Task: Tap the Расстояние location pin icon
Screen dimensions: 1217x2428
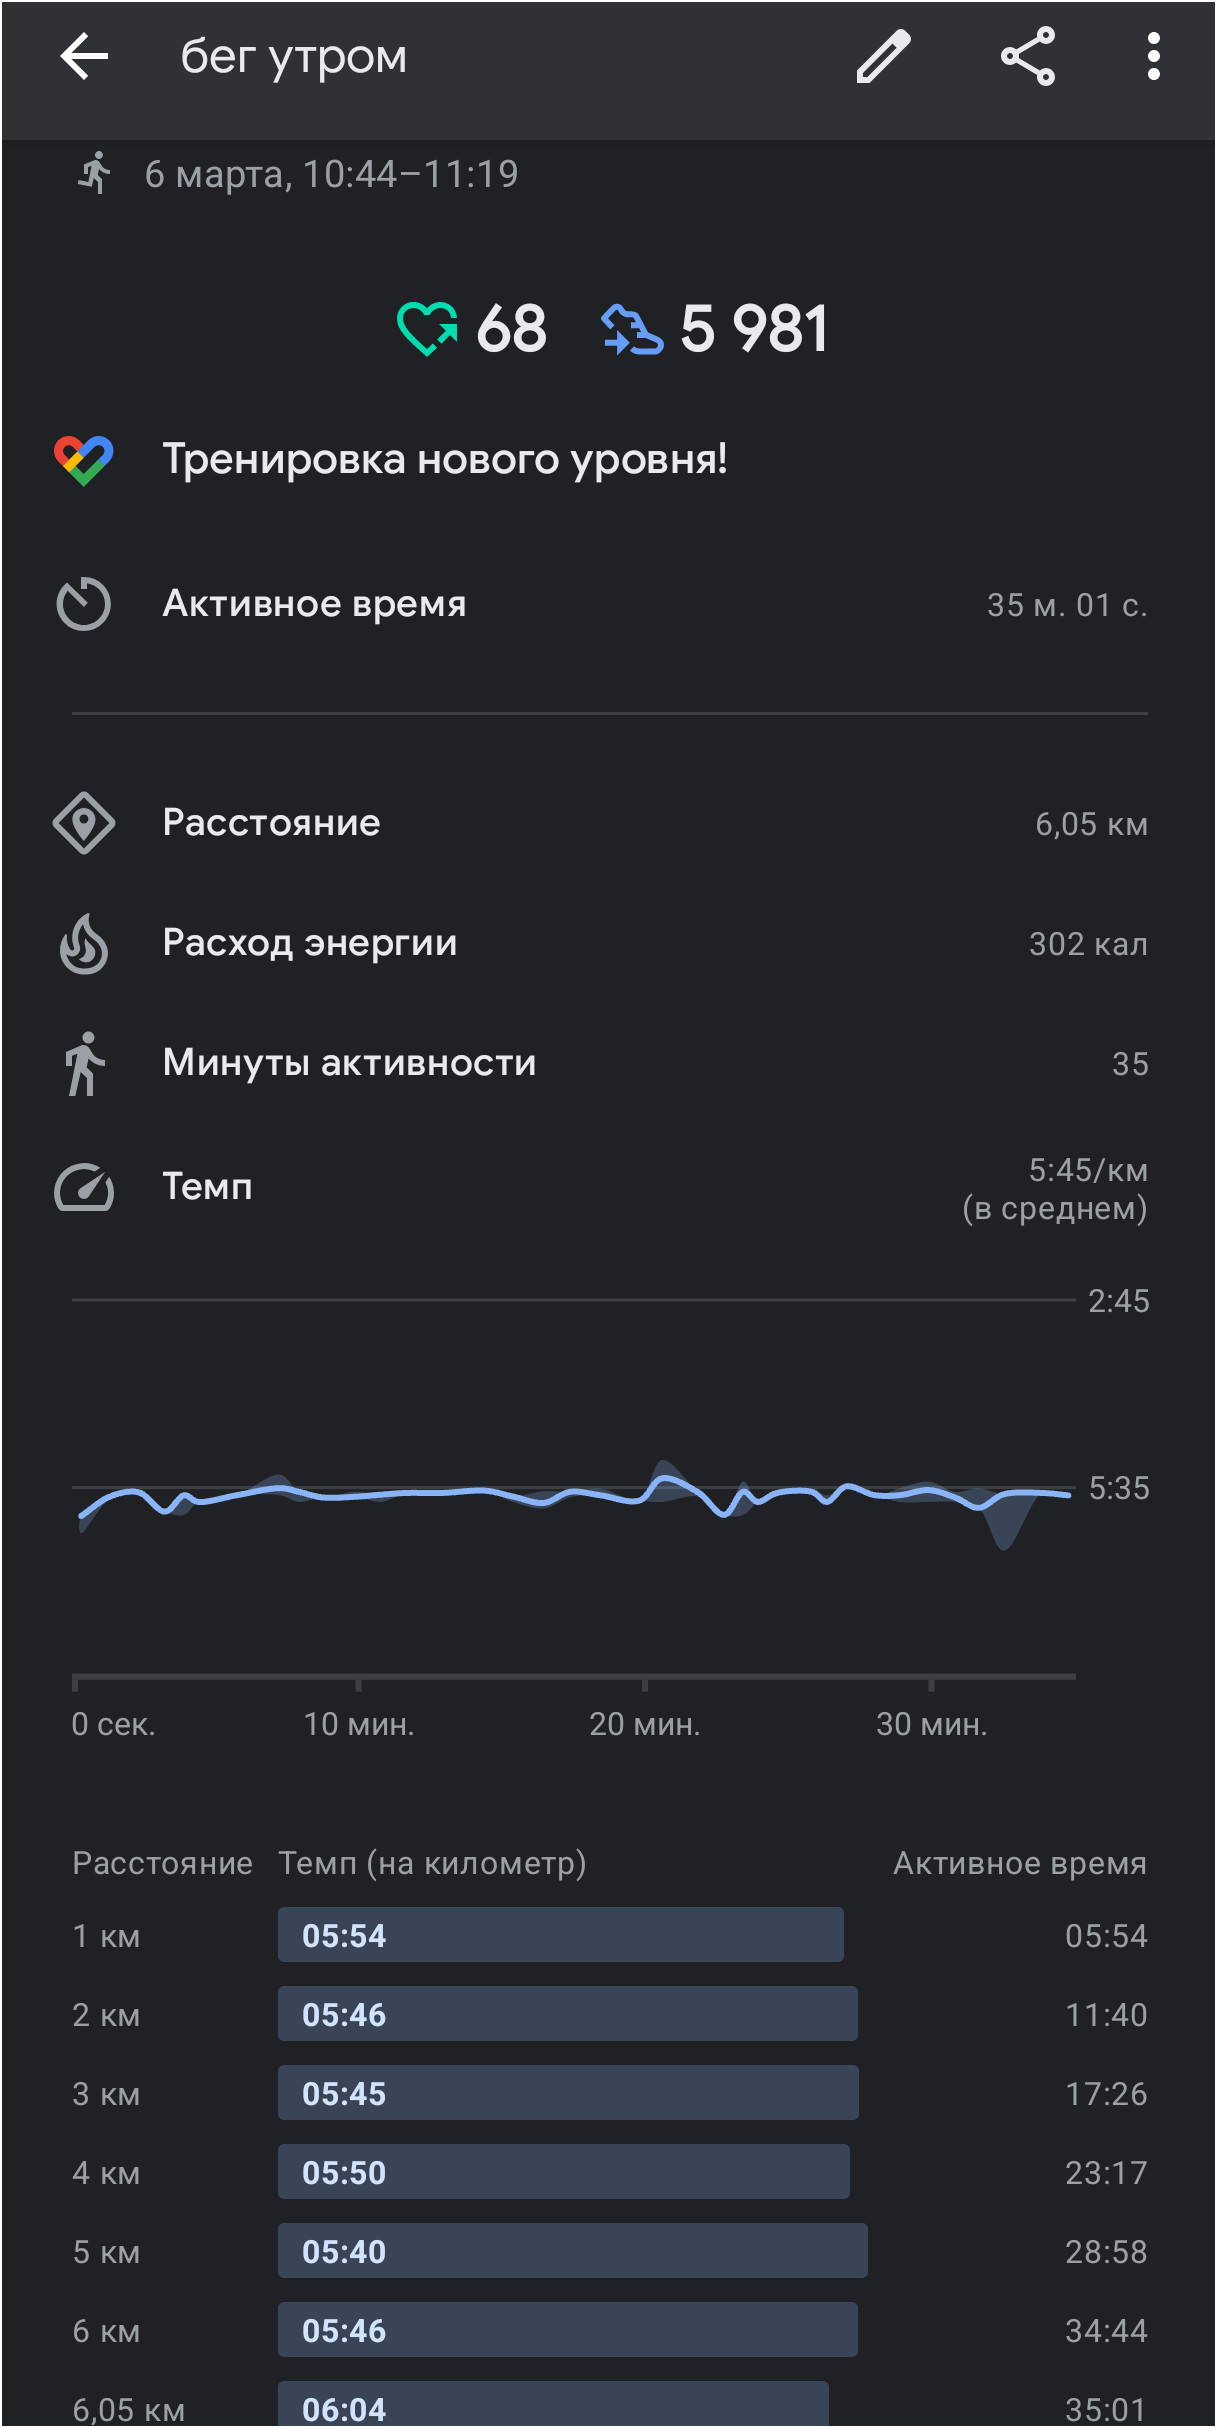Action: [x=84, y=823]
